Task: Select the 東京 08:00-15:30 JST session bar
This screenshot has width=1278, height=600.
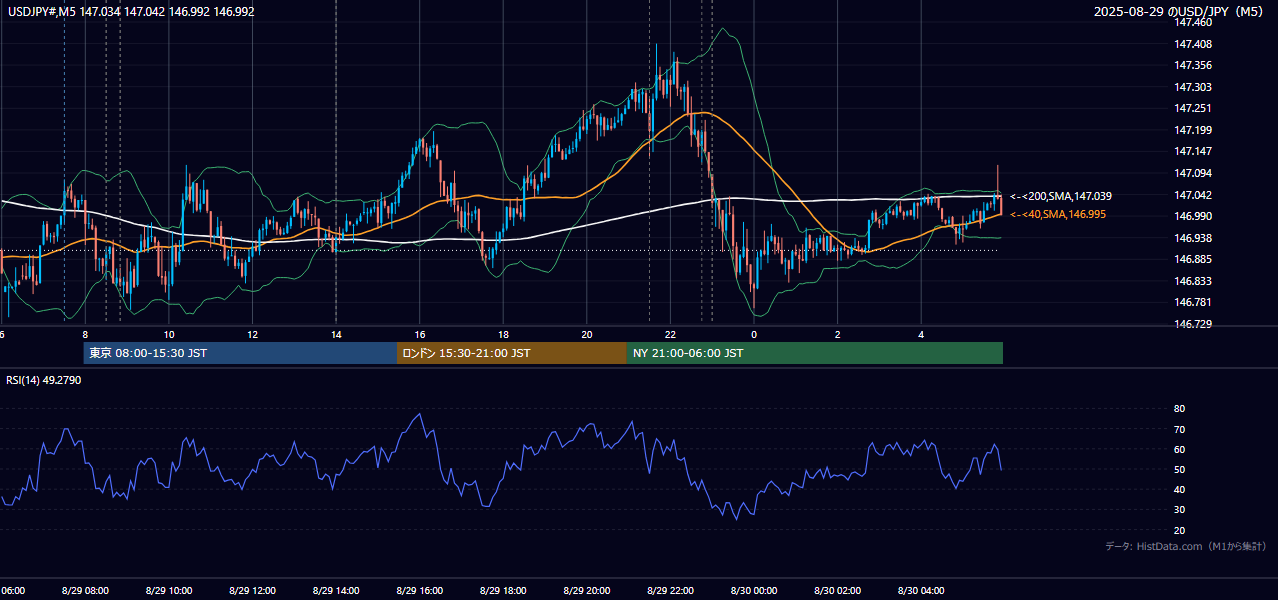Action: [x=240, y=353]
